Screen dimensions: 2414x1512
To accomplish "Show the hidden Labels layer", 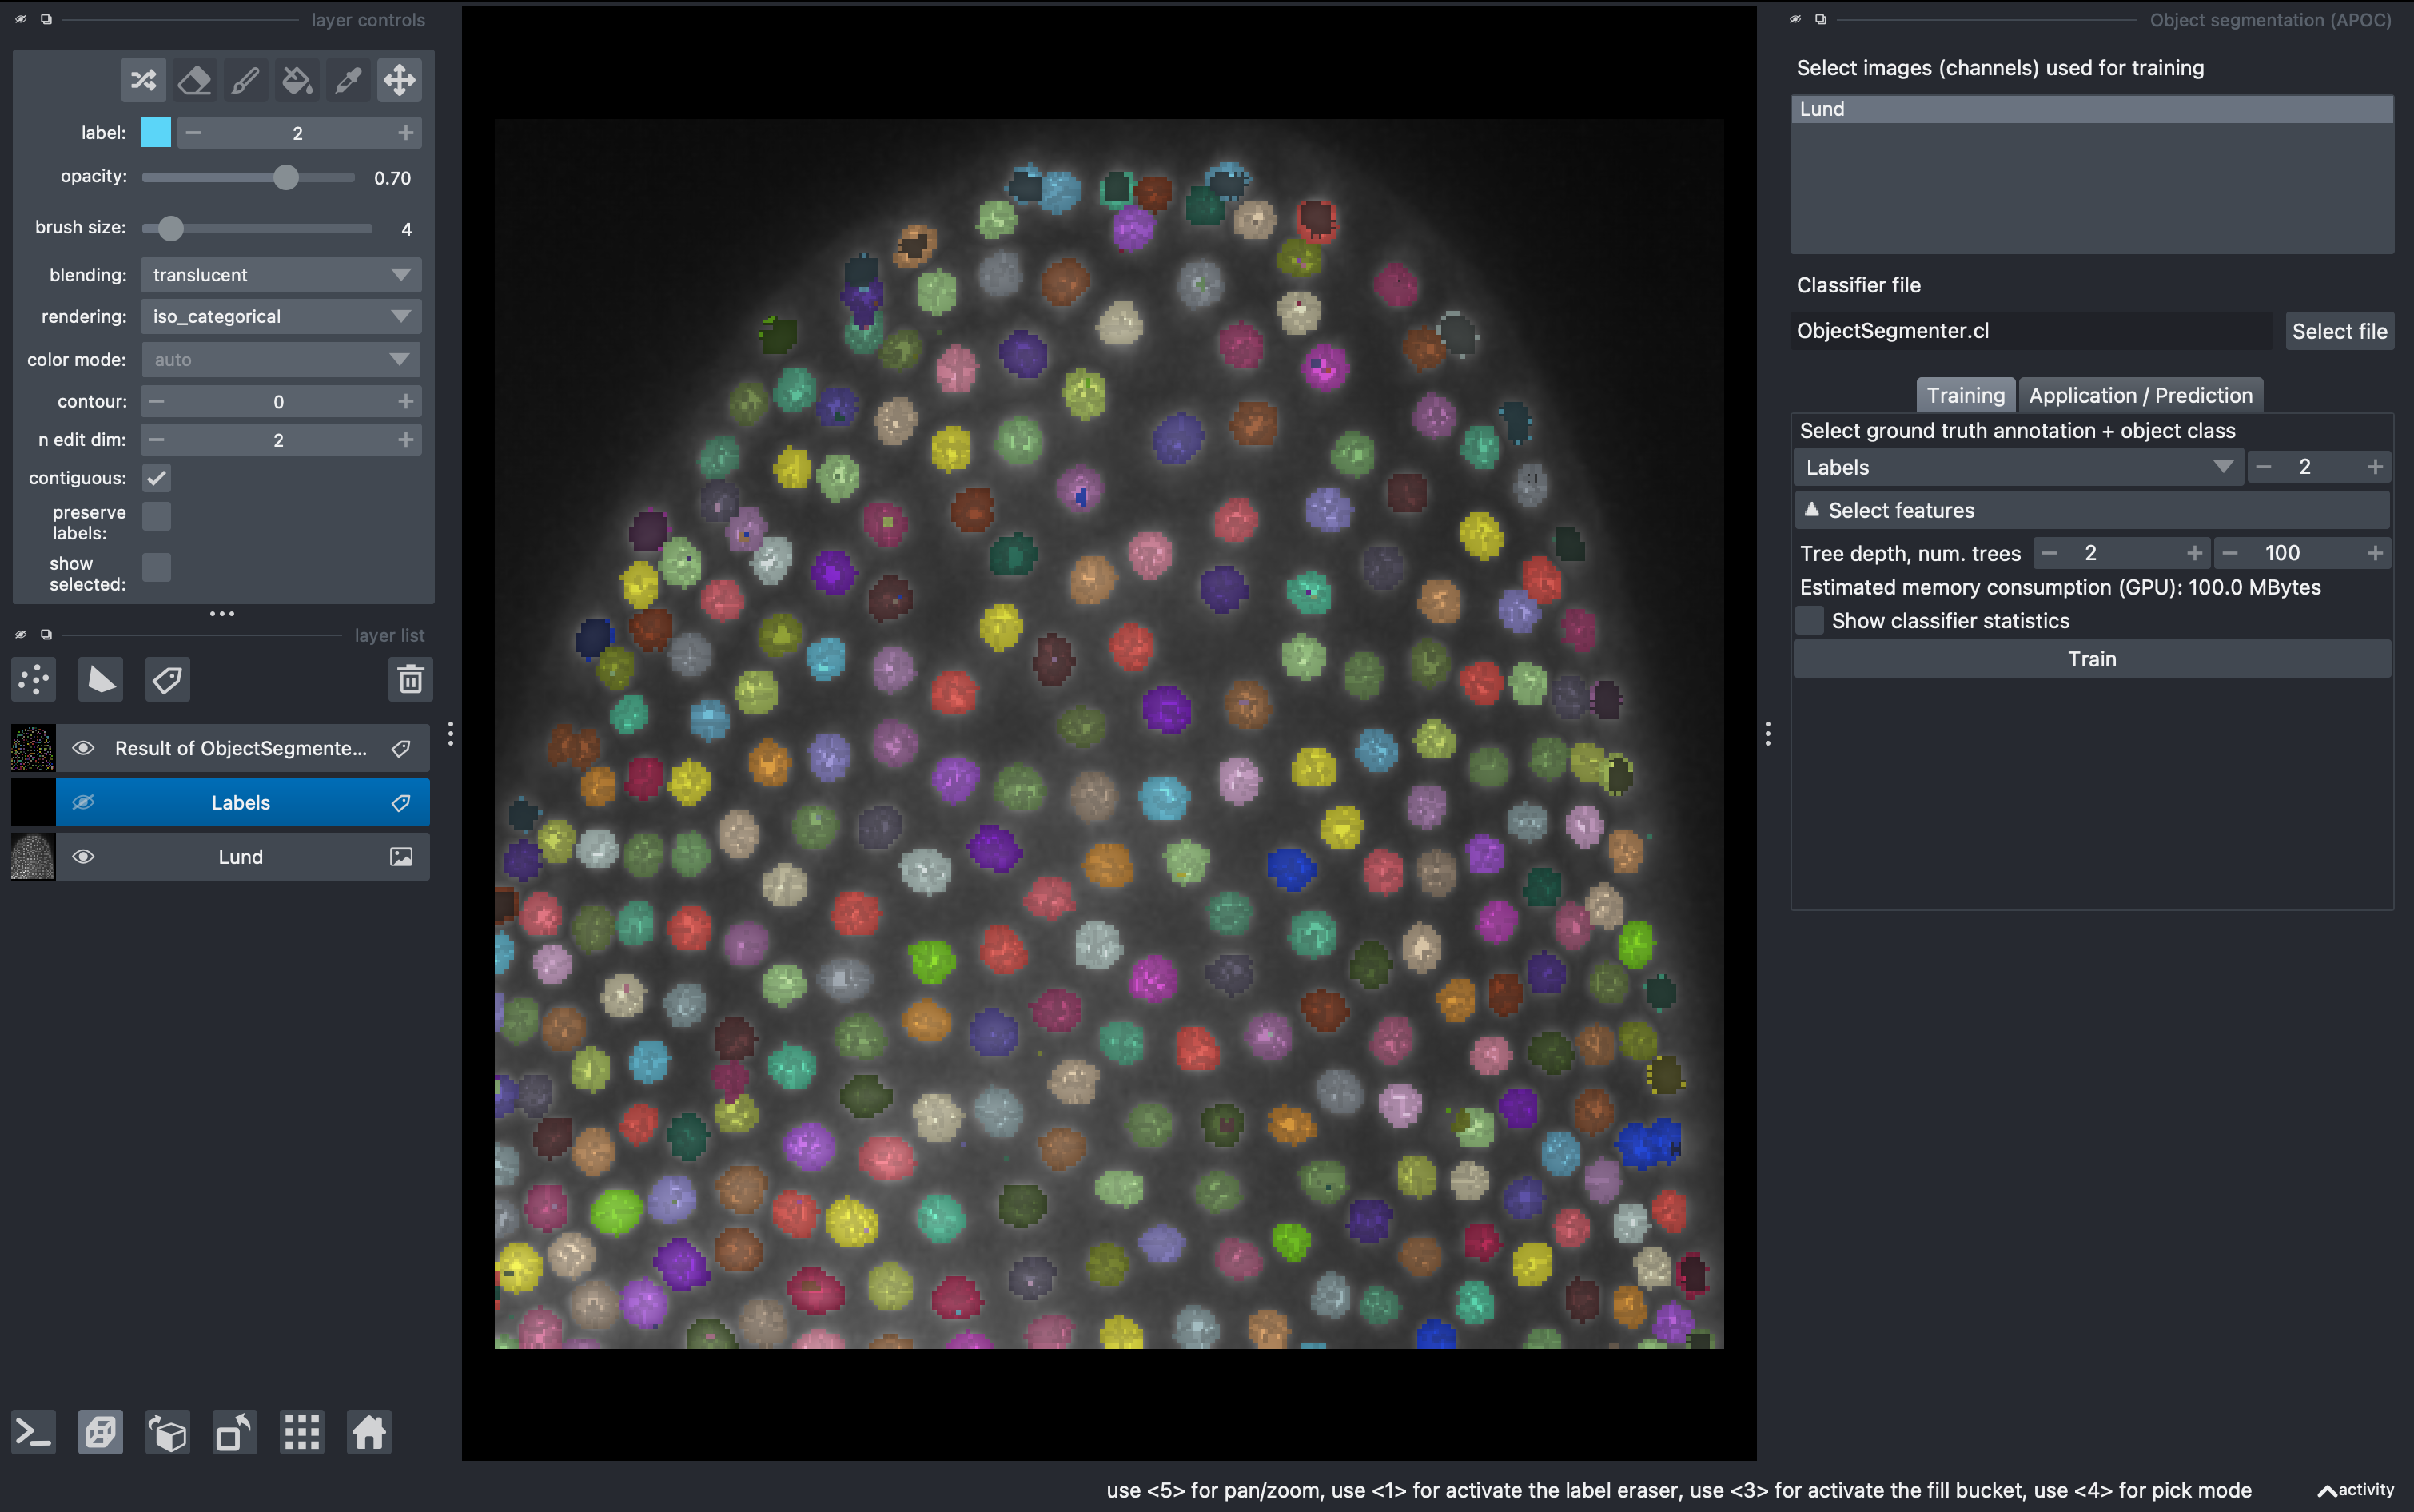I will coord(83,803).
